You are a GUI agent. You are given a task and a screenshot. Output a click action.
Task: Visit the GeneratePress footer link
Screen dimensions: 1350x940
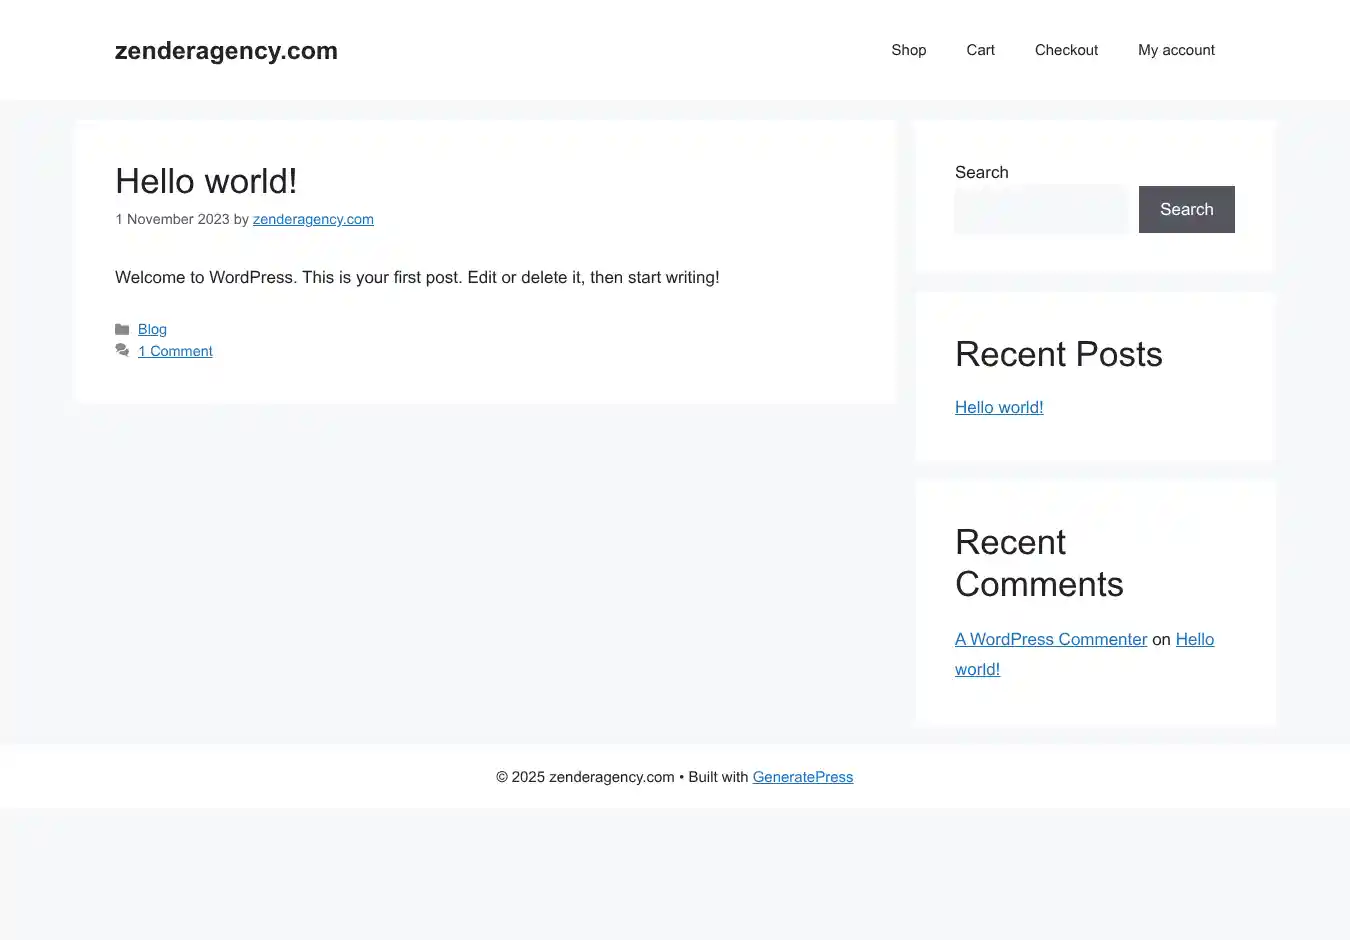click(802, 777)
